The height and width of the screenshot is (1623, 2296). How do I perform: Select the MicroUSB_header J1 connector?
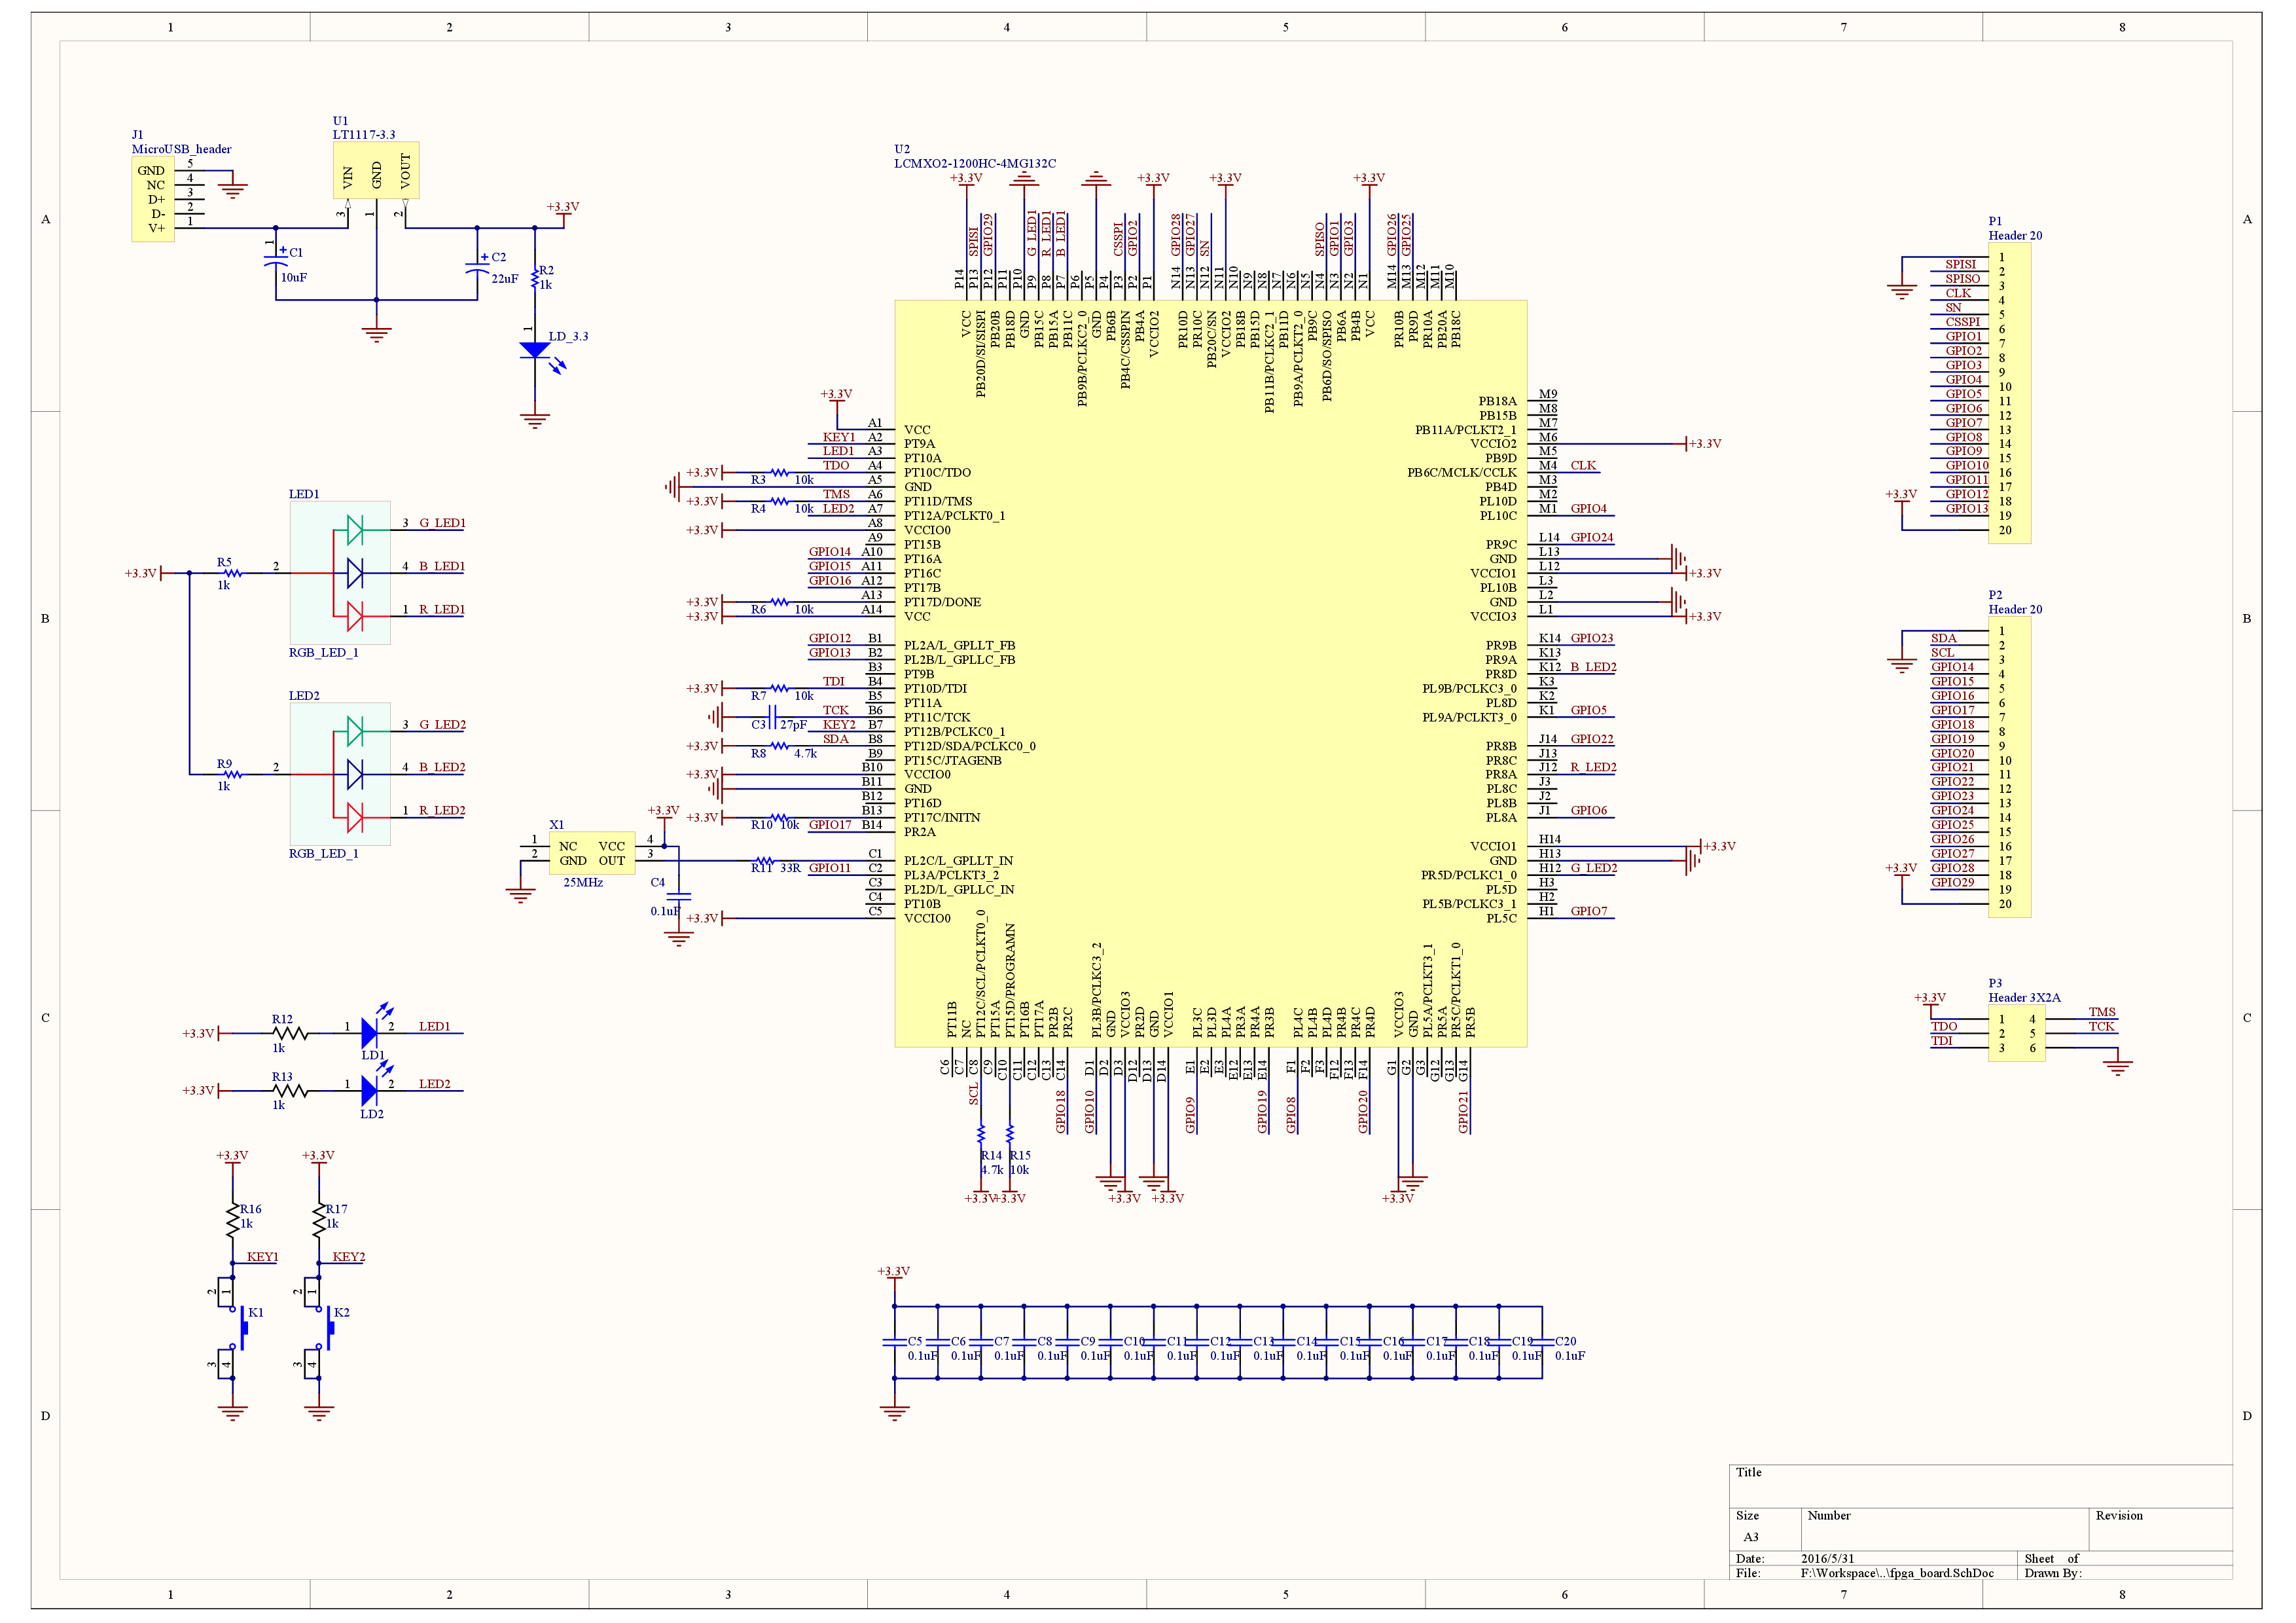click(152, 199)
